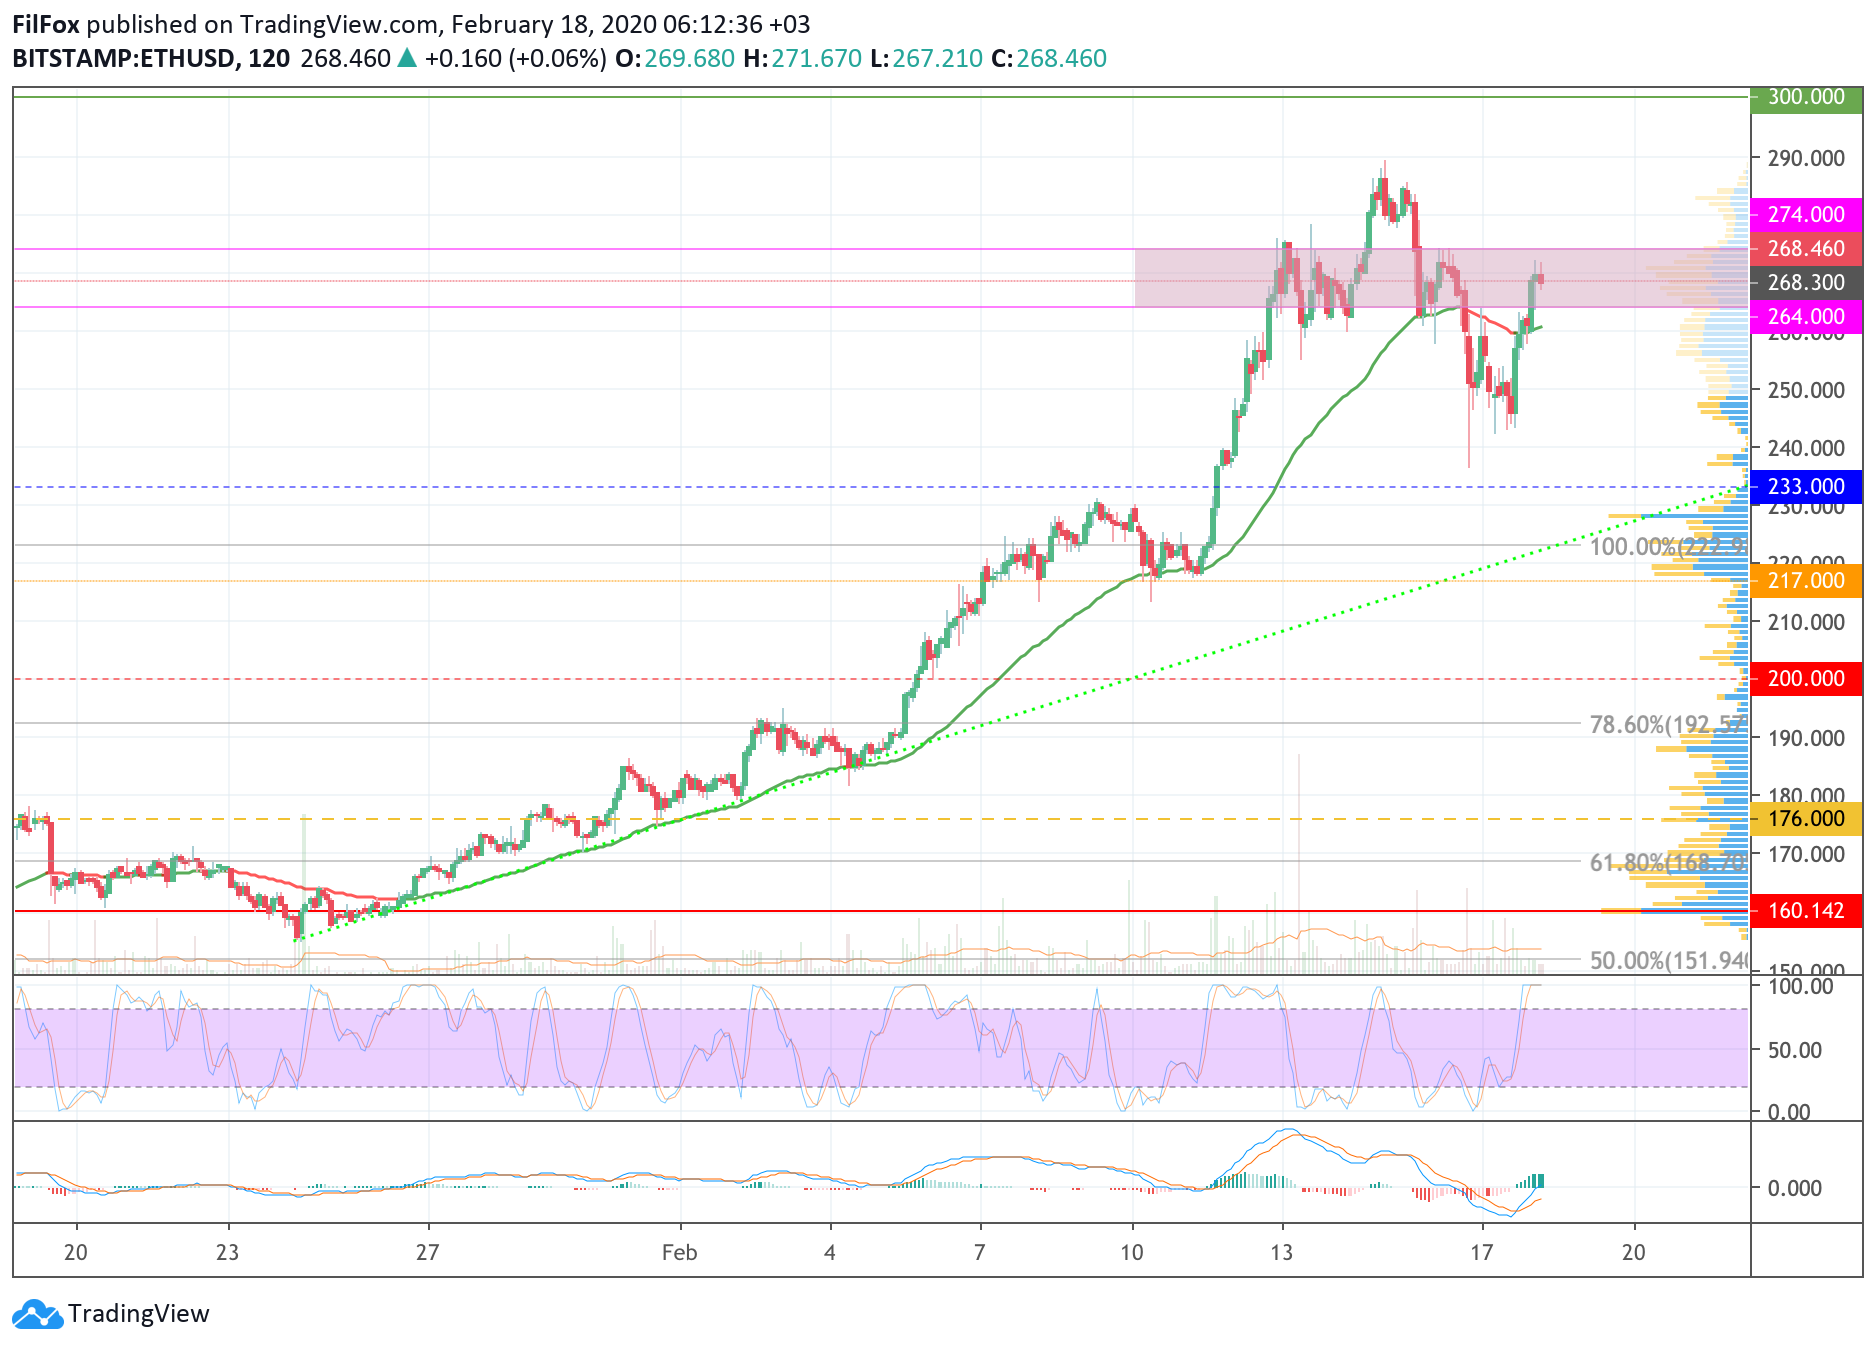Click the 210.000 axis value
Screen dimensions: 1876x1350
[1806, 622]
